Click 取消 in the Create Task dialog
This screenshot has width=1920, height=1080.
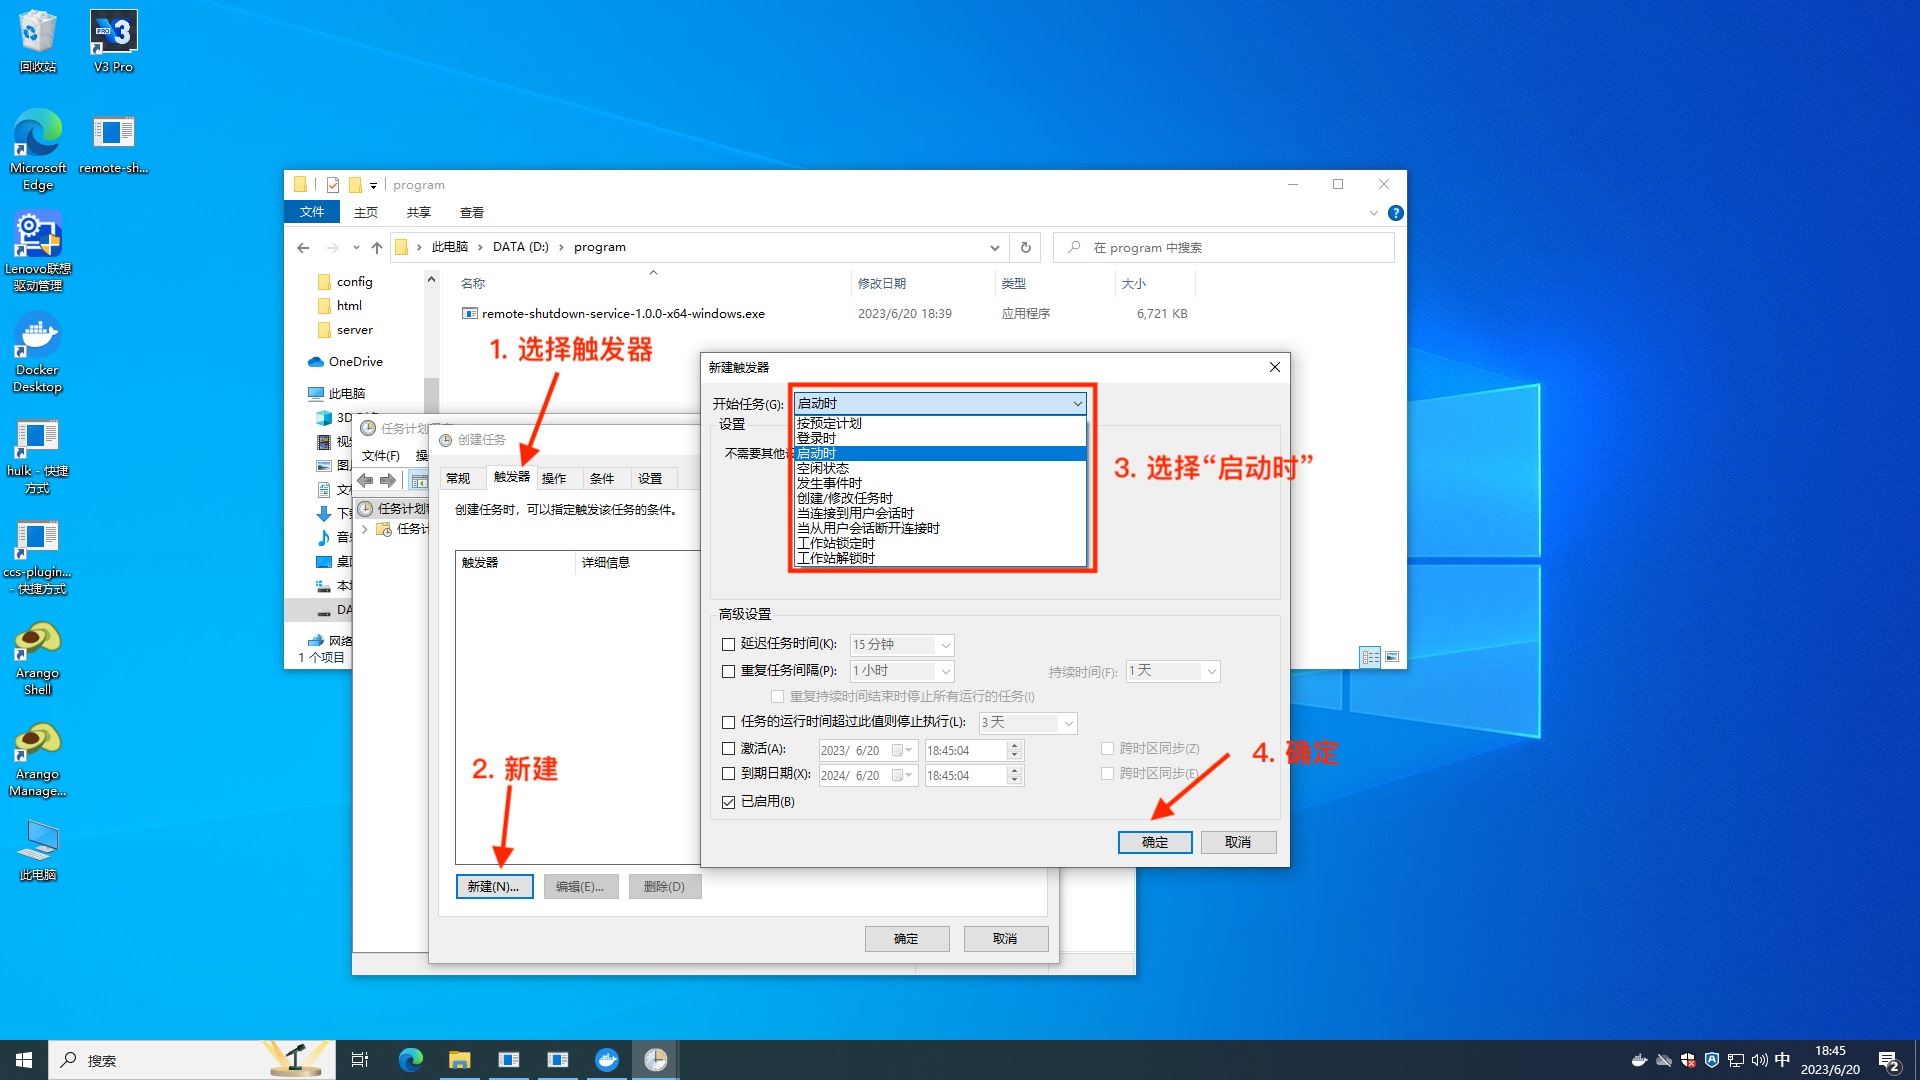[x=1005, y=939]
